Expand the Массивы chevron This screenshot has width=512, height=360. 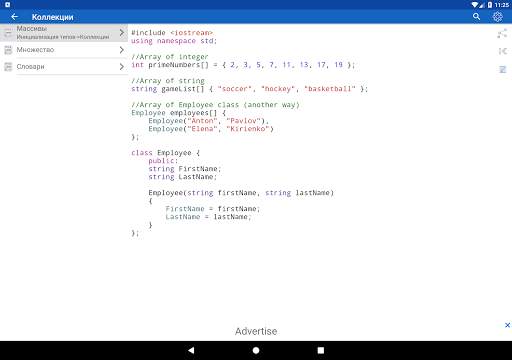point(122,33)
